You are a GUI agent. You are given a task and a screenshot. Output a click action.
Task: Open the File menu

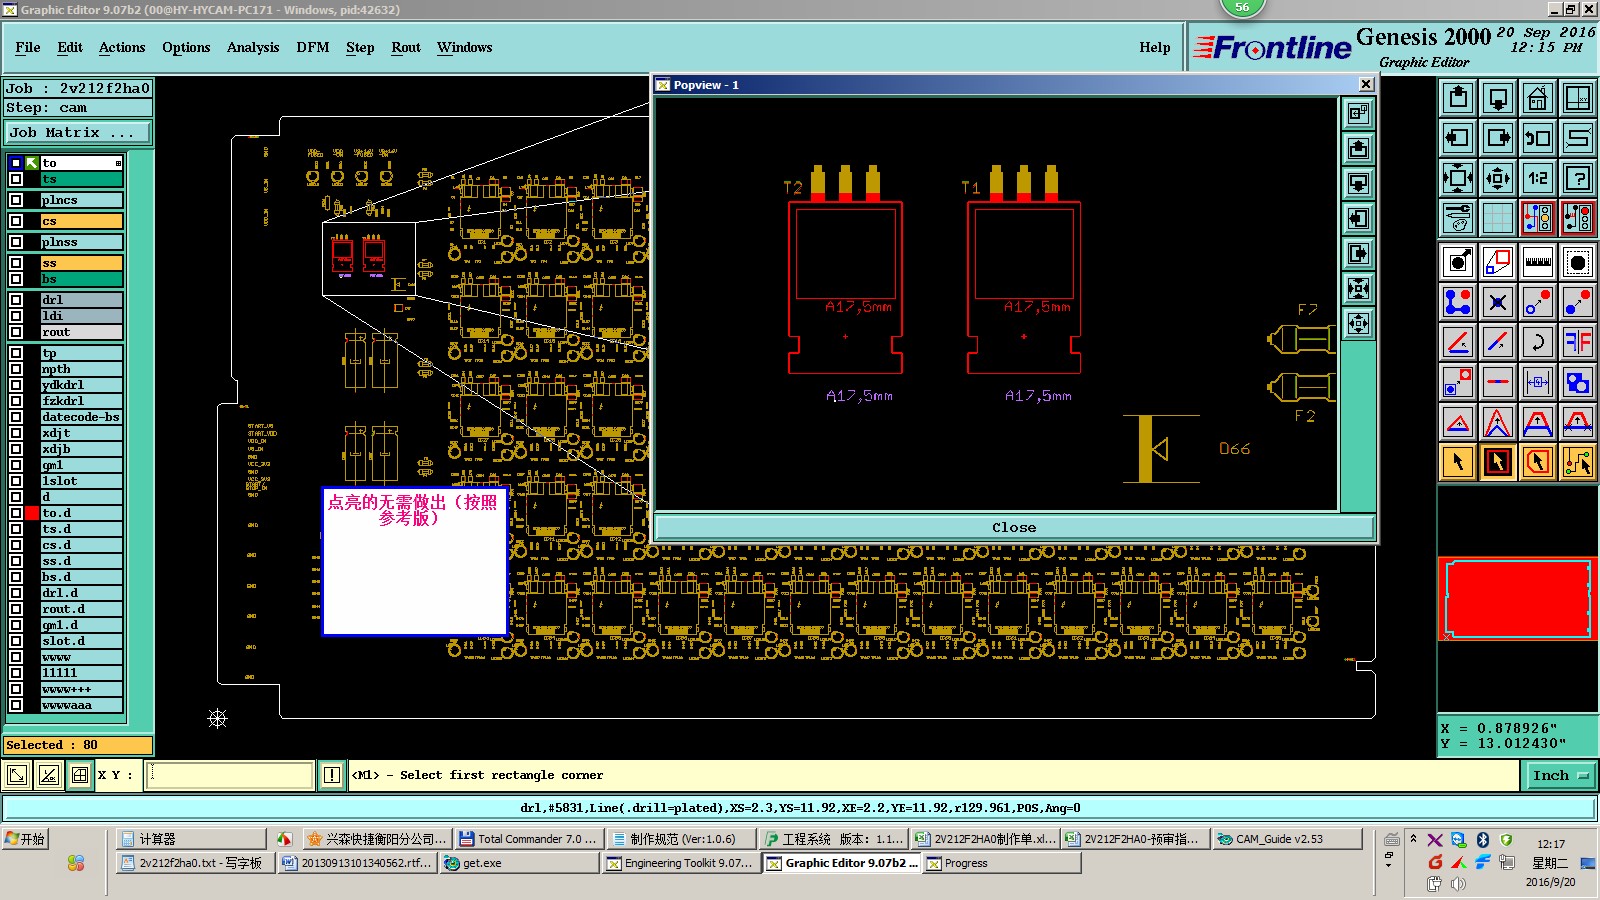(28, 47)
